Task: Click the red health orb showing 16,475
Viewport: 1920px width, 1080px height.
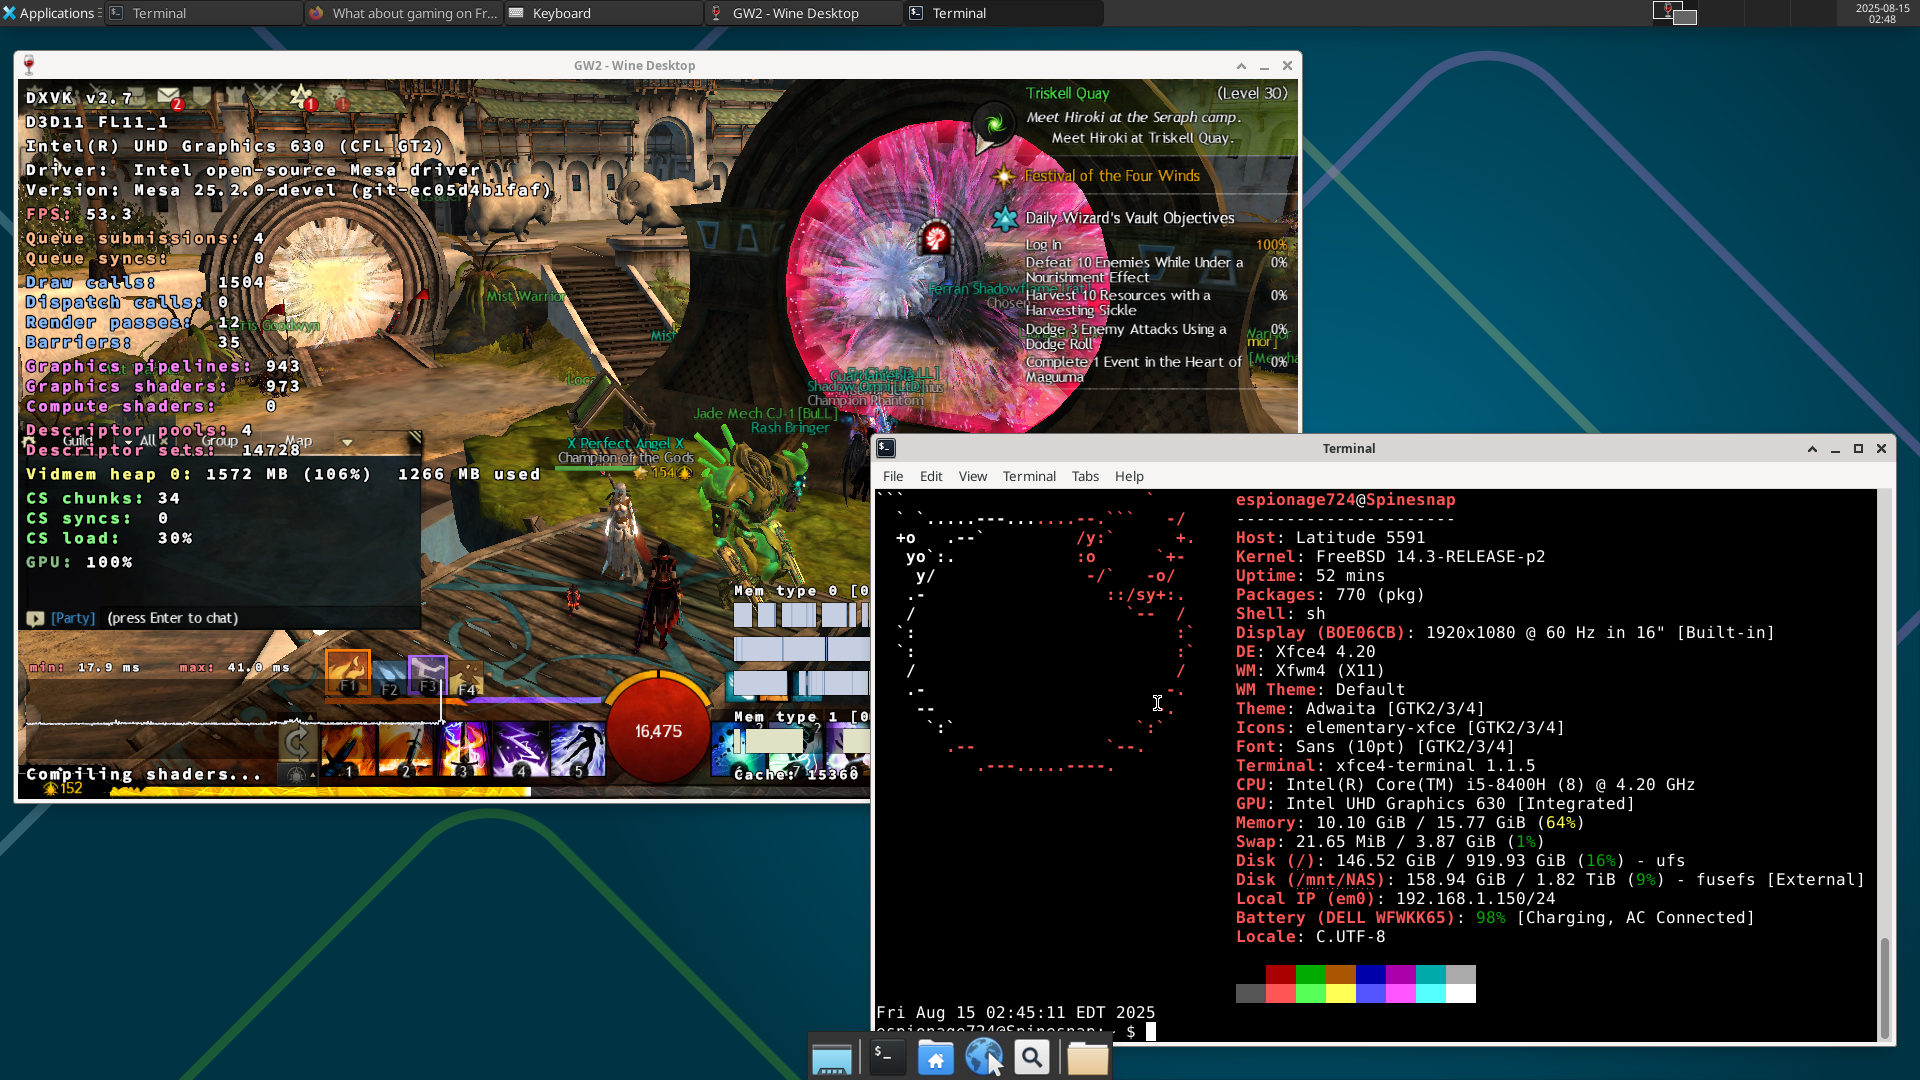Action: (x=657, y=731)
